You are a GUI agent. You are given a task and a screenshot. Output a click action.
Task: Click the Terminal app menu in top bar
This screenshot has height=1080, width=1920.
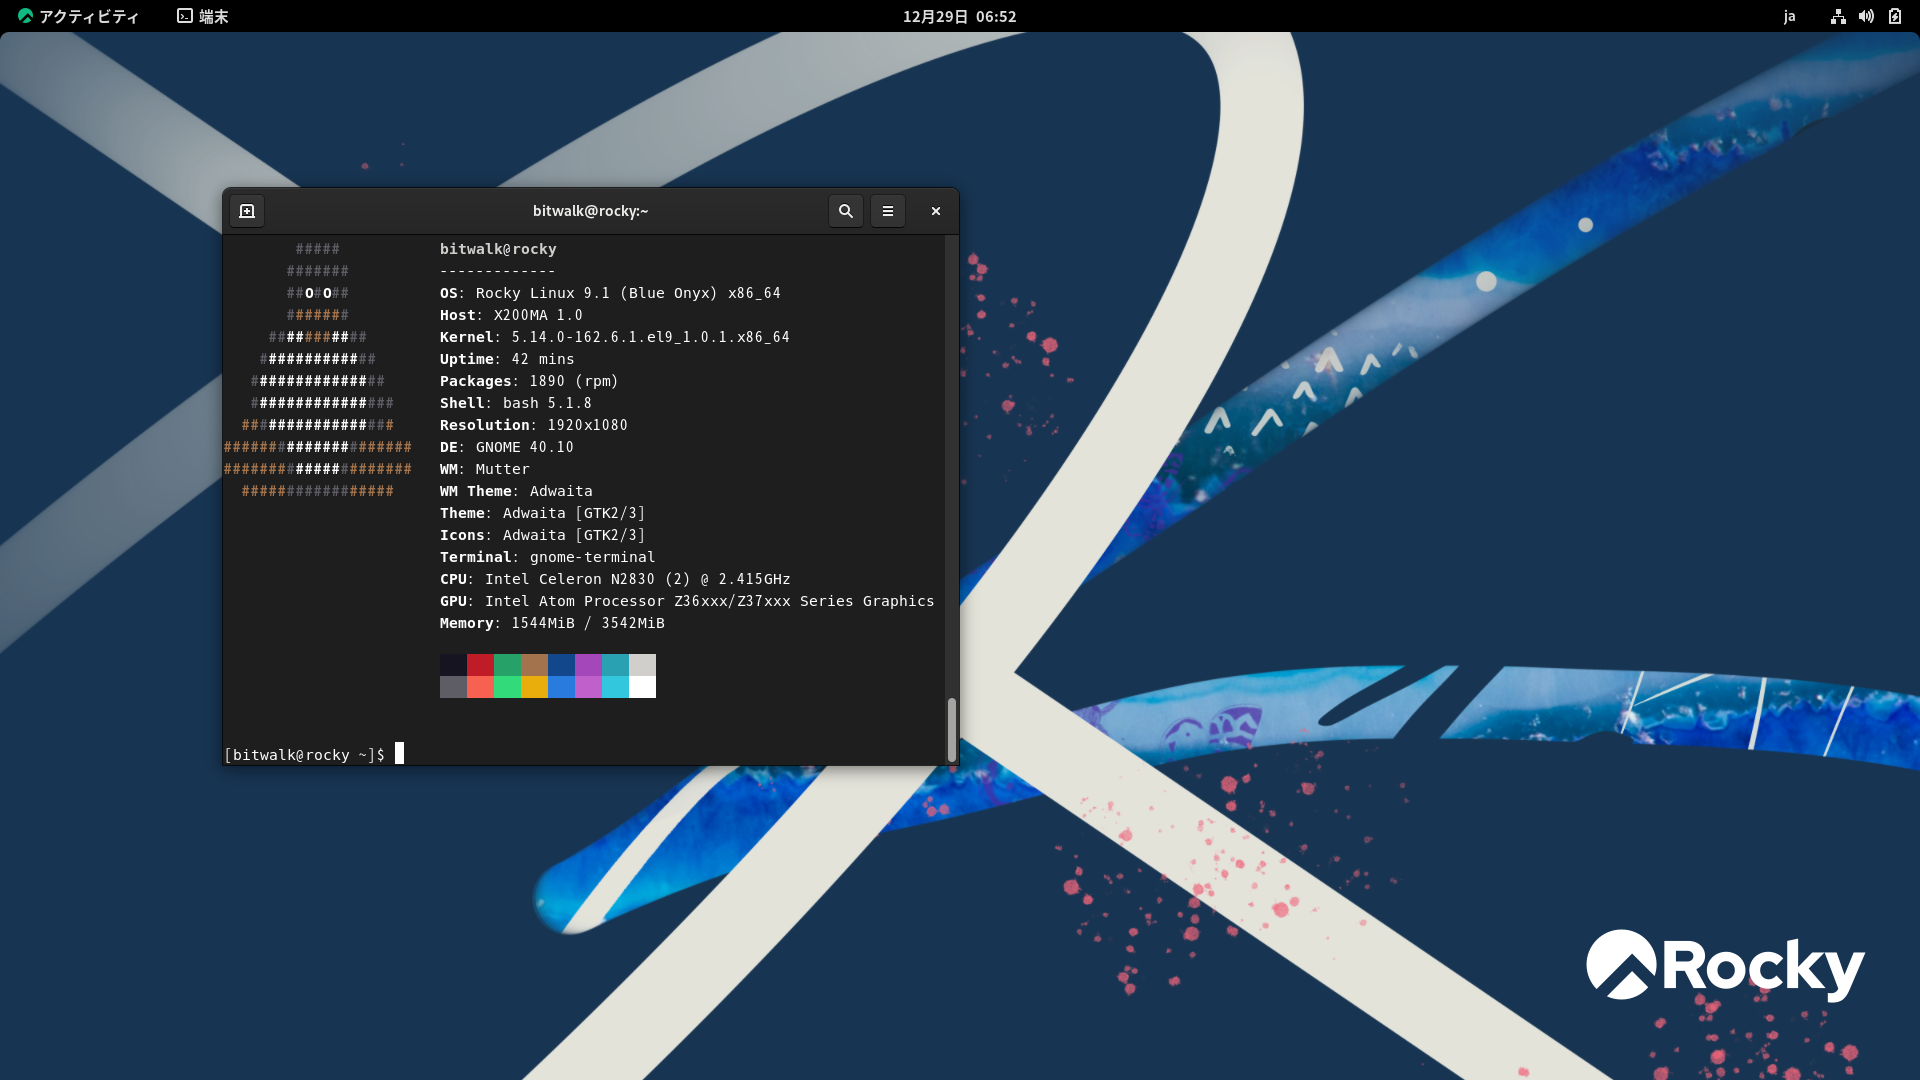point(203,16)
